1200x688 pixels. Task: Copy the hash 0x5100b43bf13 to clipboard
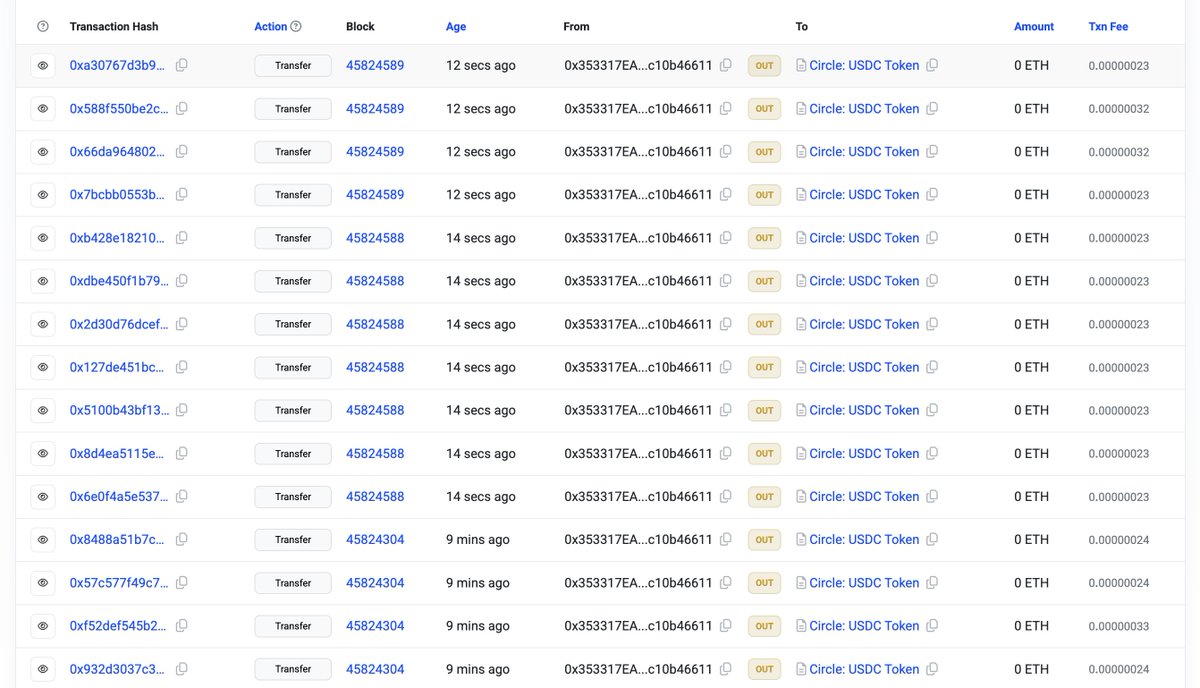click(x=181, y=410)
